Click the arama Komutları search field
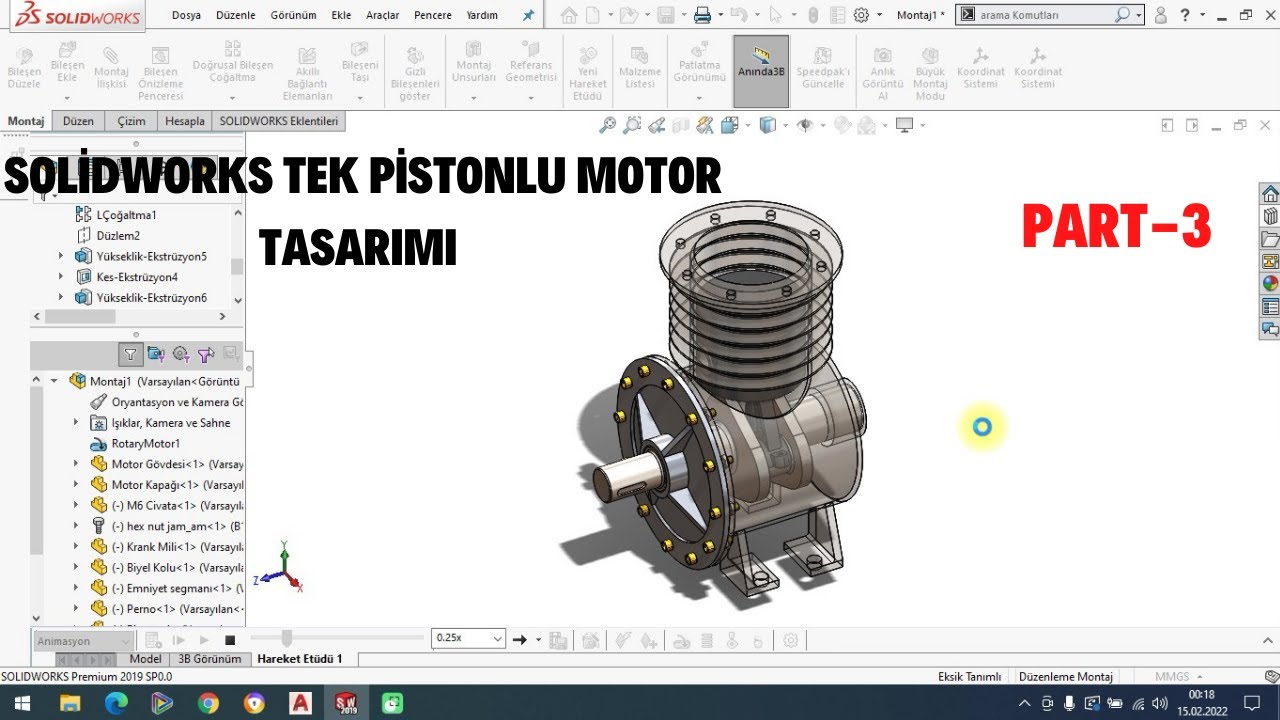Image resolution: width=1280 pixels, height=720 pixels. [x=1048, y=15]
